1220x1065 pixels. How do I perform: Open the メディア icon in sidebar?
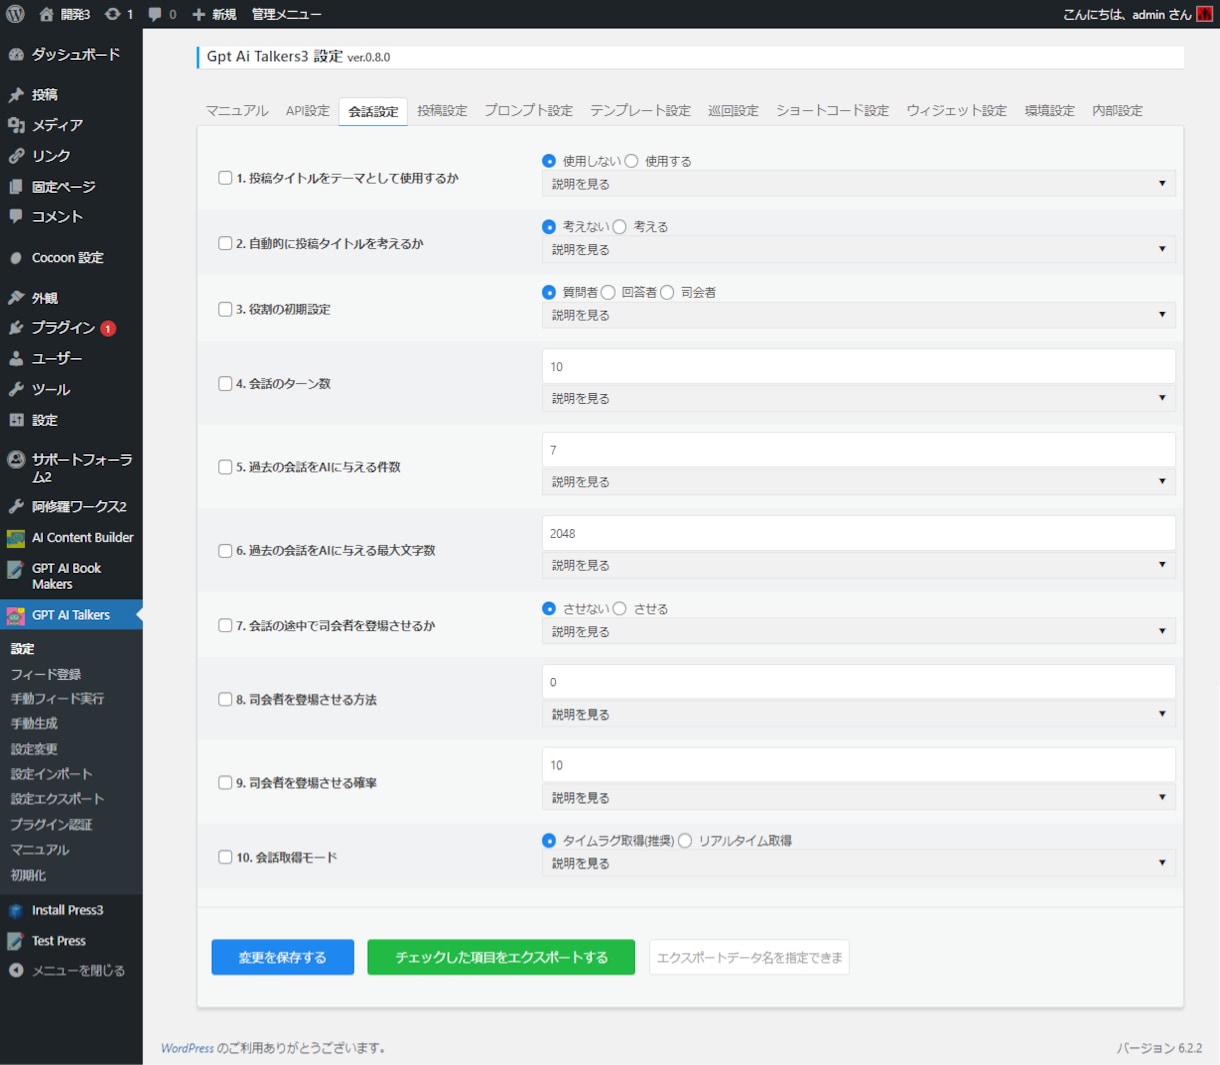point(16,125)
